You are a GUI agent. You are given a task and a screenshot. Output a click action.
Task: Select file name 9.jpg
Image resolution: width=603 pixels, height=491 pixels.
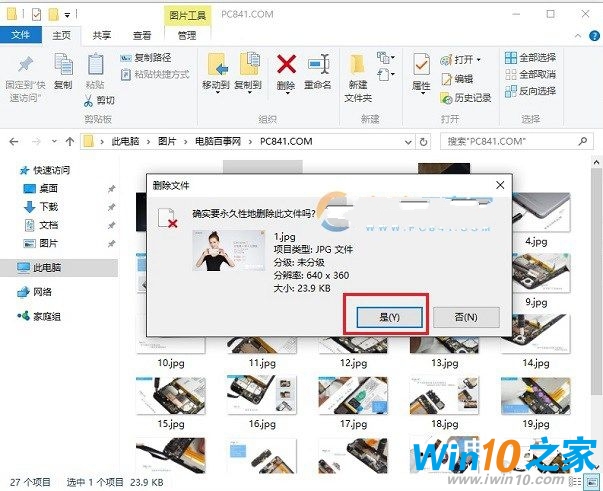point(536,302)
